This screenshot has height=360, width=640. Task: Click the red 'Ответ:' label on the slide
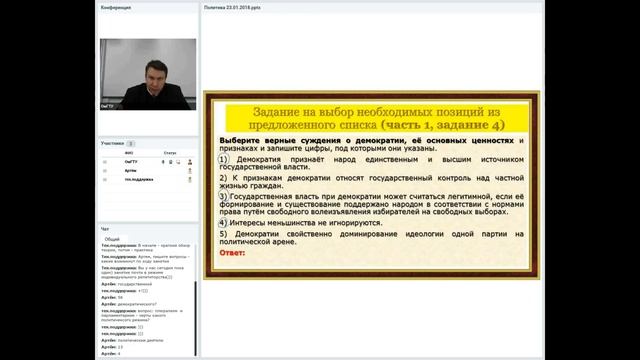click(232, 253)
